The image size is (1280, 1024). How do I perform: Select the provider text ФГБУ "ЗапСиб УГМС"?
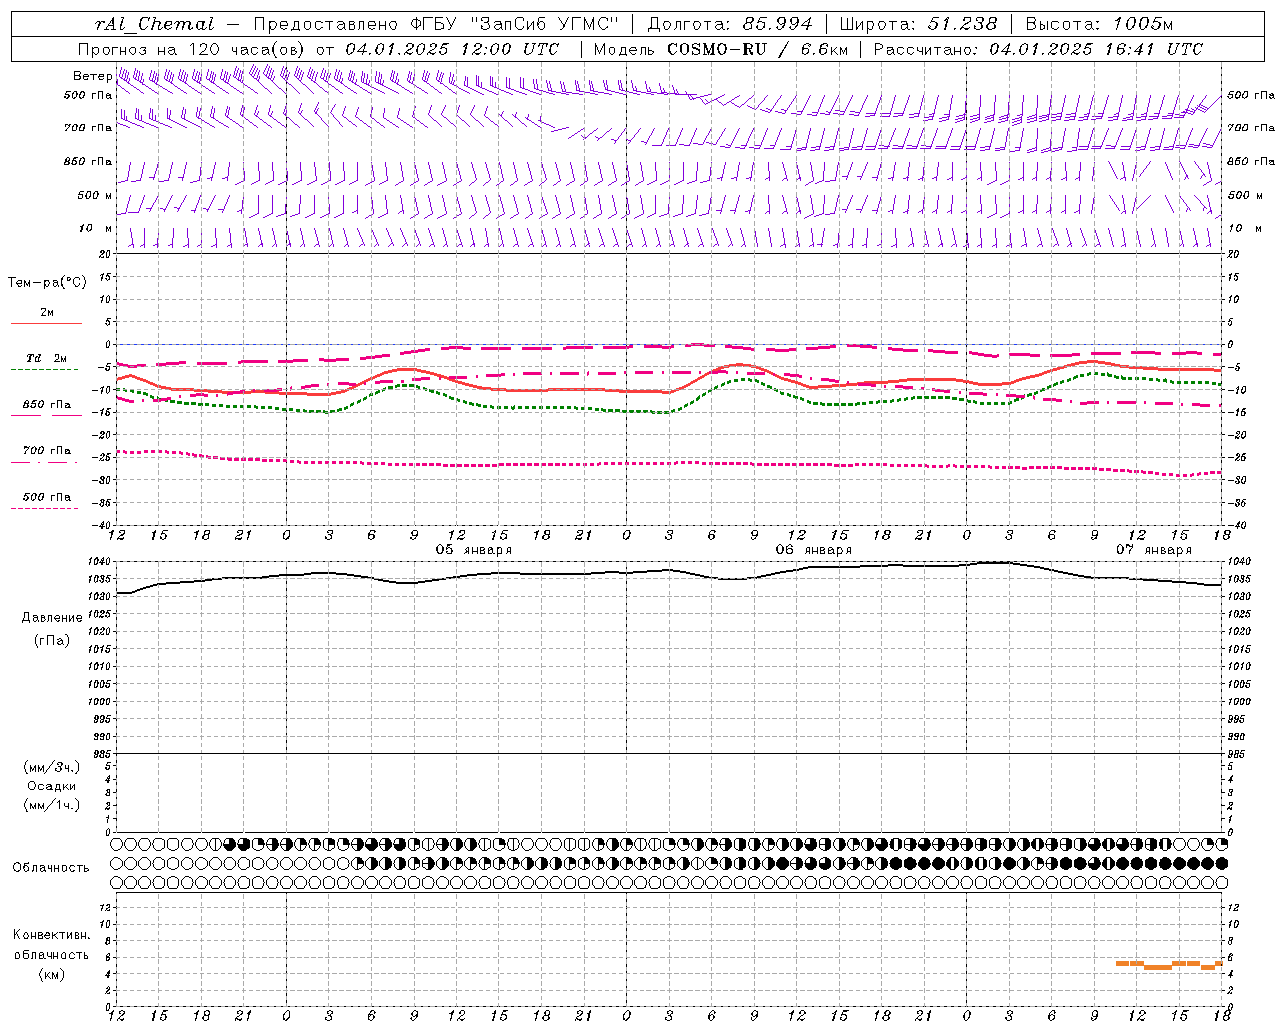tap(516, 24)
